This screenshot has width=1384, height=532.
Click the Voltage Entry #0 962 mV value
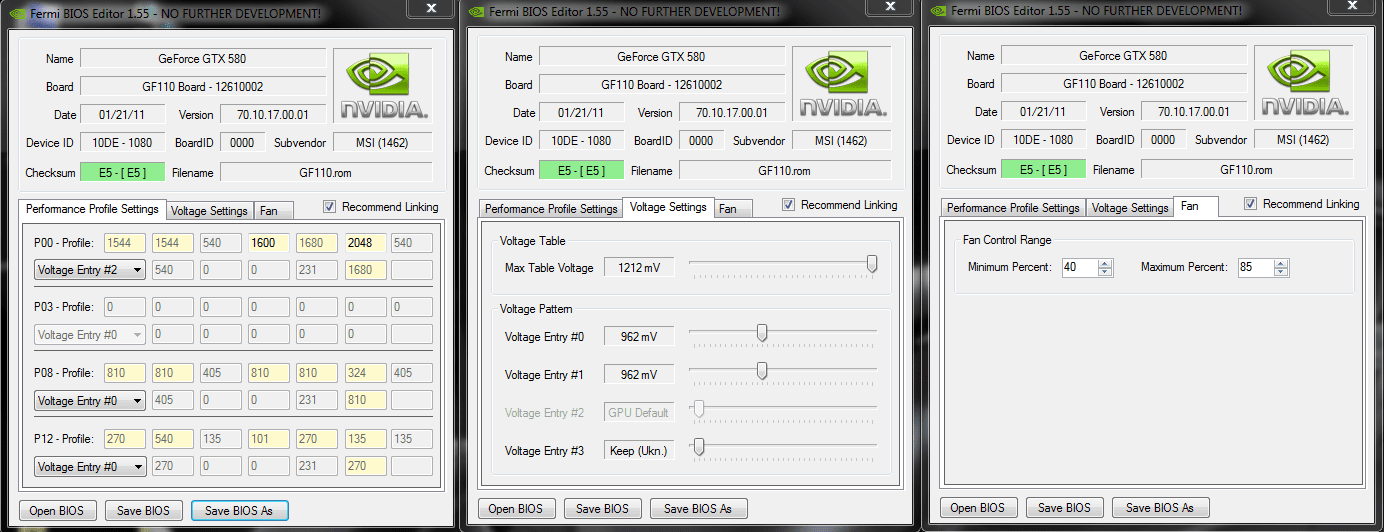pos(638,336)
